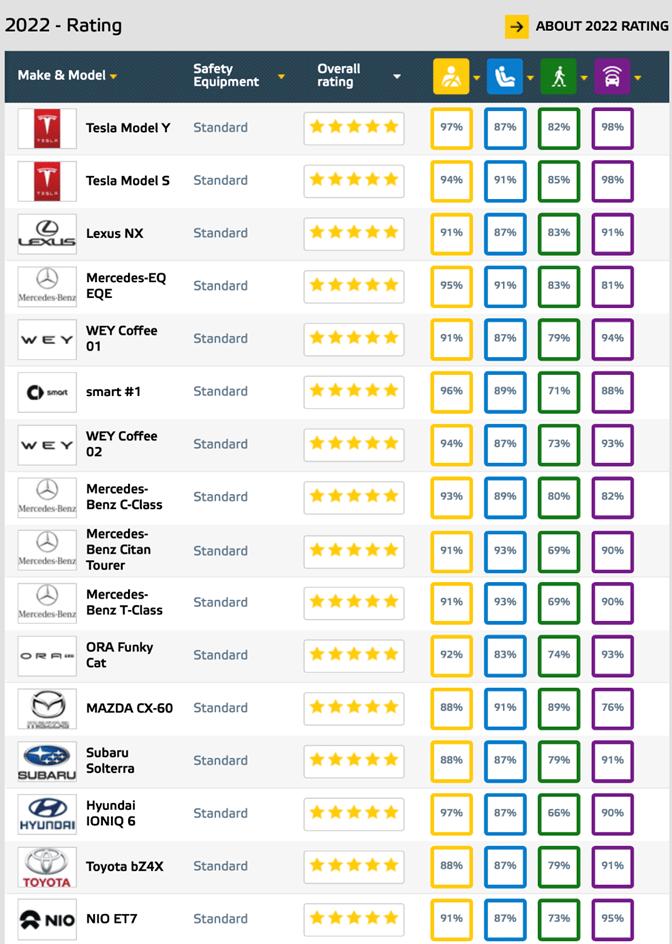Image resolution: width=672 pixels, height=944 pixels.
Task: Click the 98% safety assist score for Tesla Model S
Action: pyautogui.click(x=612, y=181)
